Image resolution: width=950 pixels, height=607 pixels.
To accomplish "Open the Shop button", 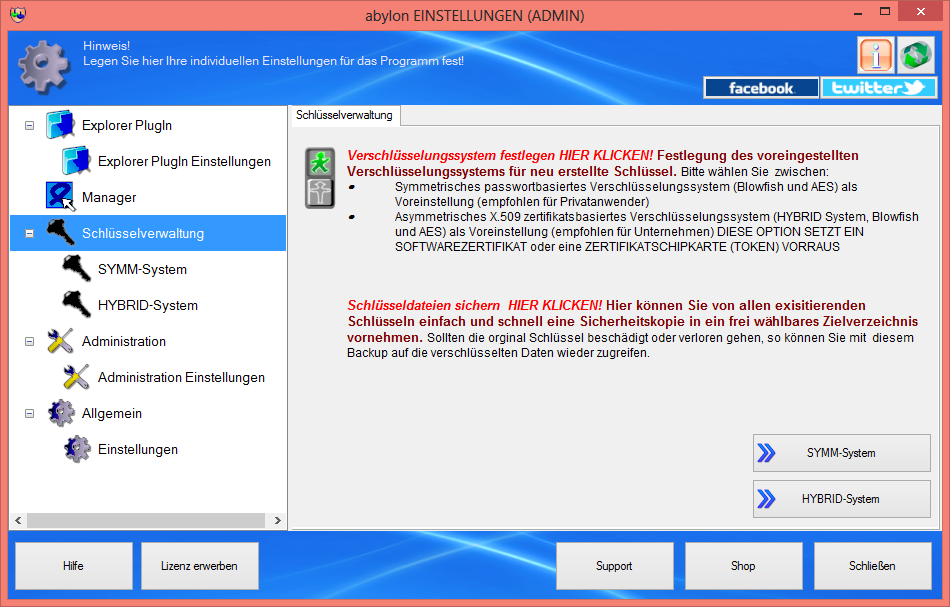I will (x=743, y=566).
